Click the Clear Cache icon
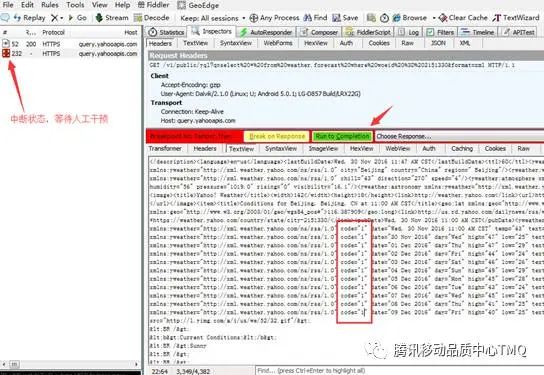The width and height of the screenshot is (544, 375). 443,18
